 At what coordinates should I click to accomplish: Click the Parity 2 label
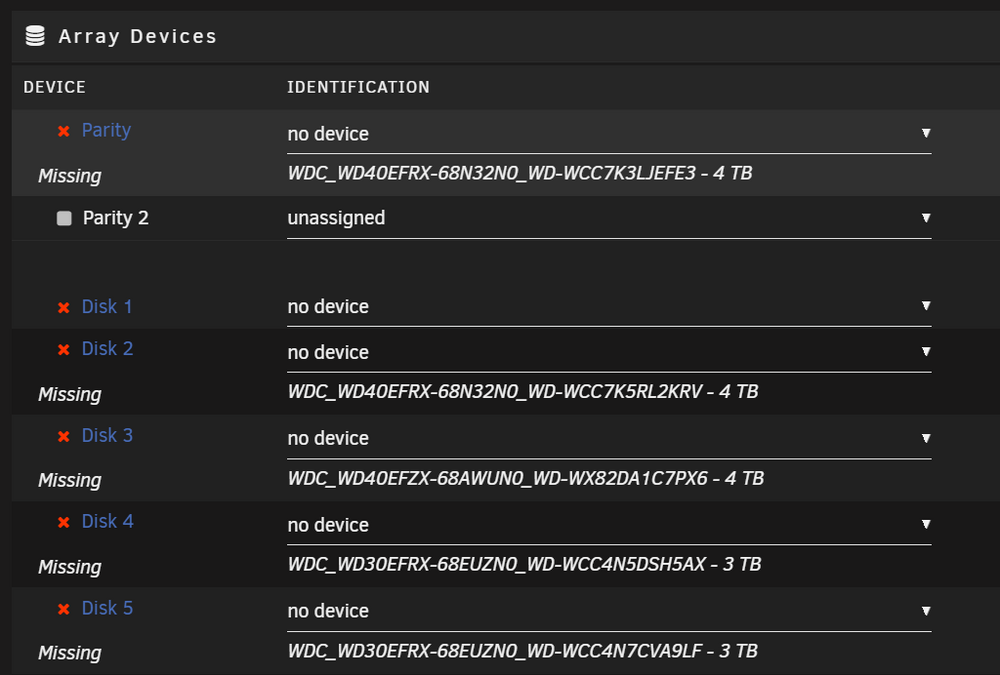[x=115, y=218]
